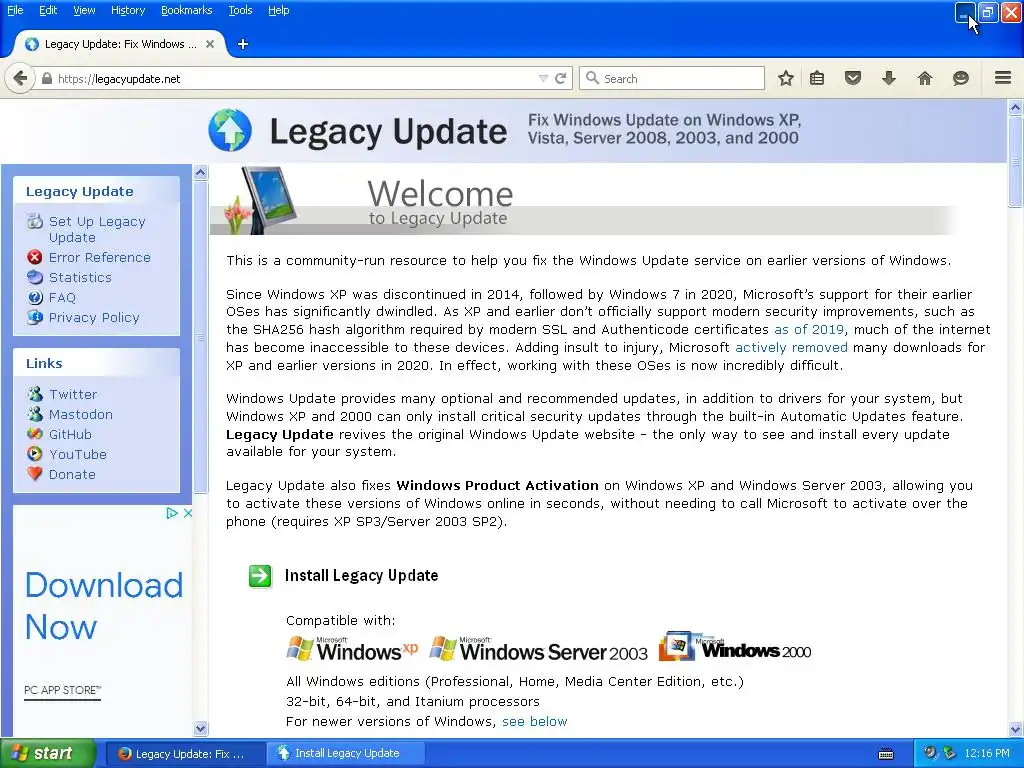Click the taskbar clock 12:16 PM
Screen dimensions: 1024x768
click(x=987, y=754)
